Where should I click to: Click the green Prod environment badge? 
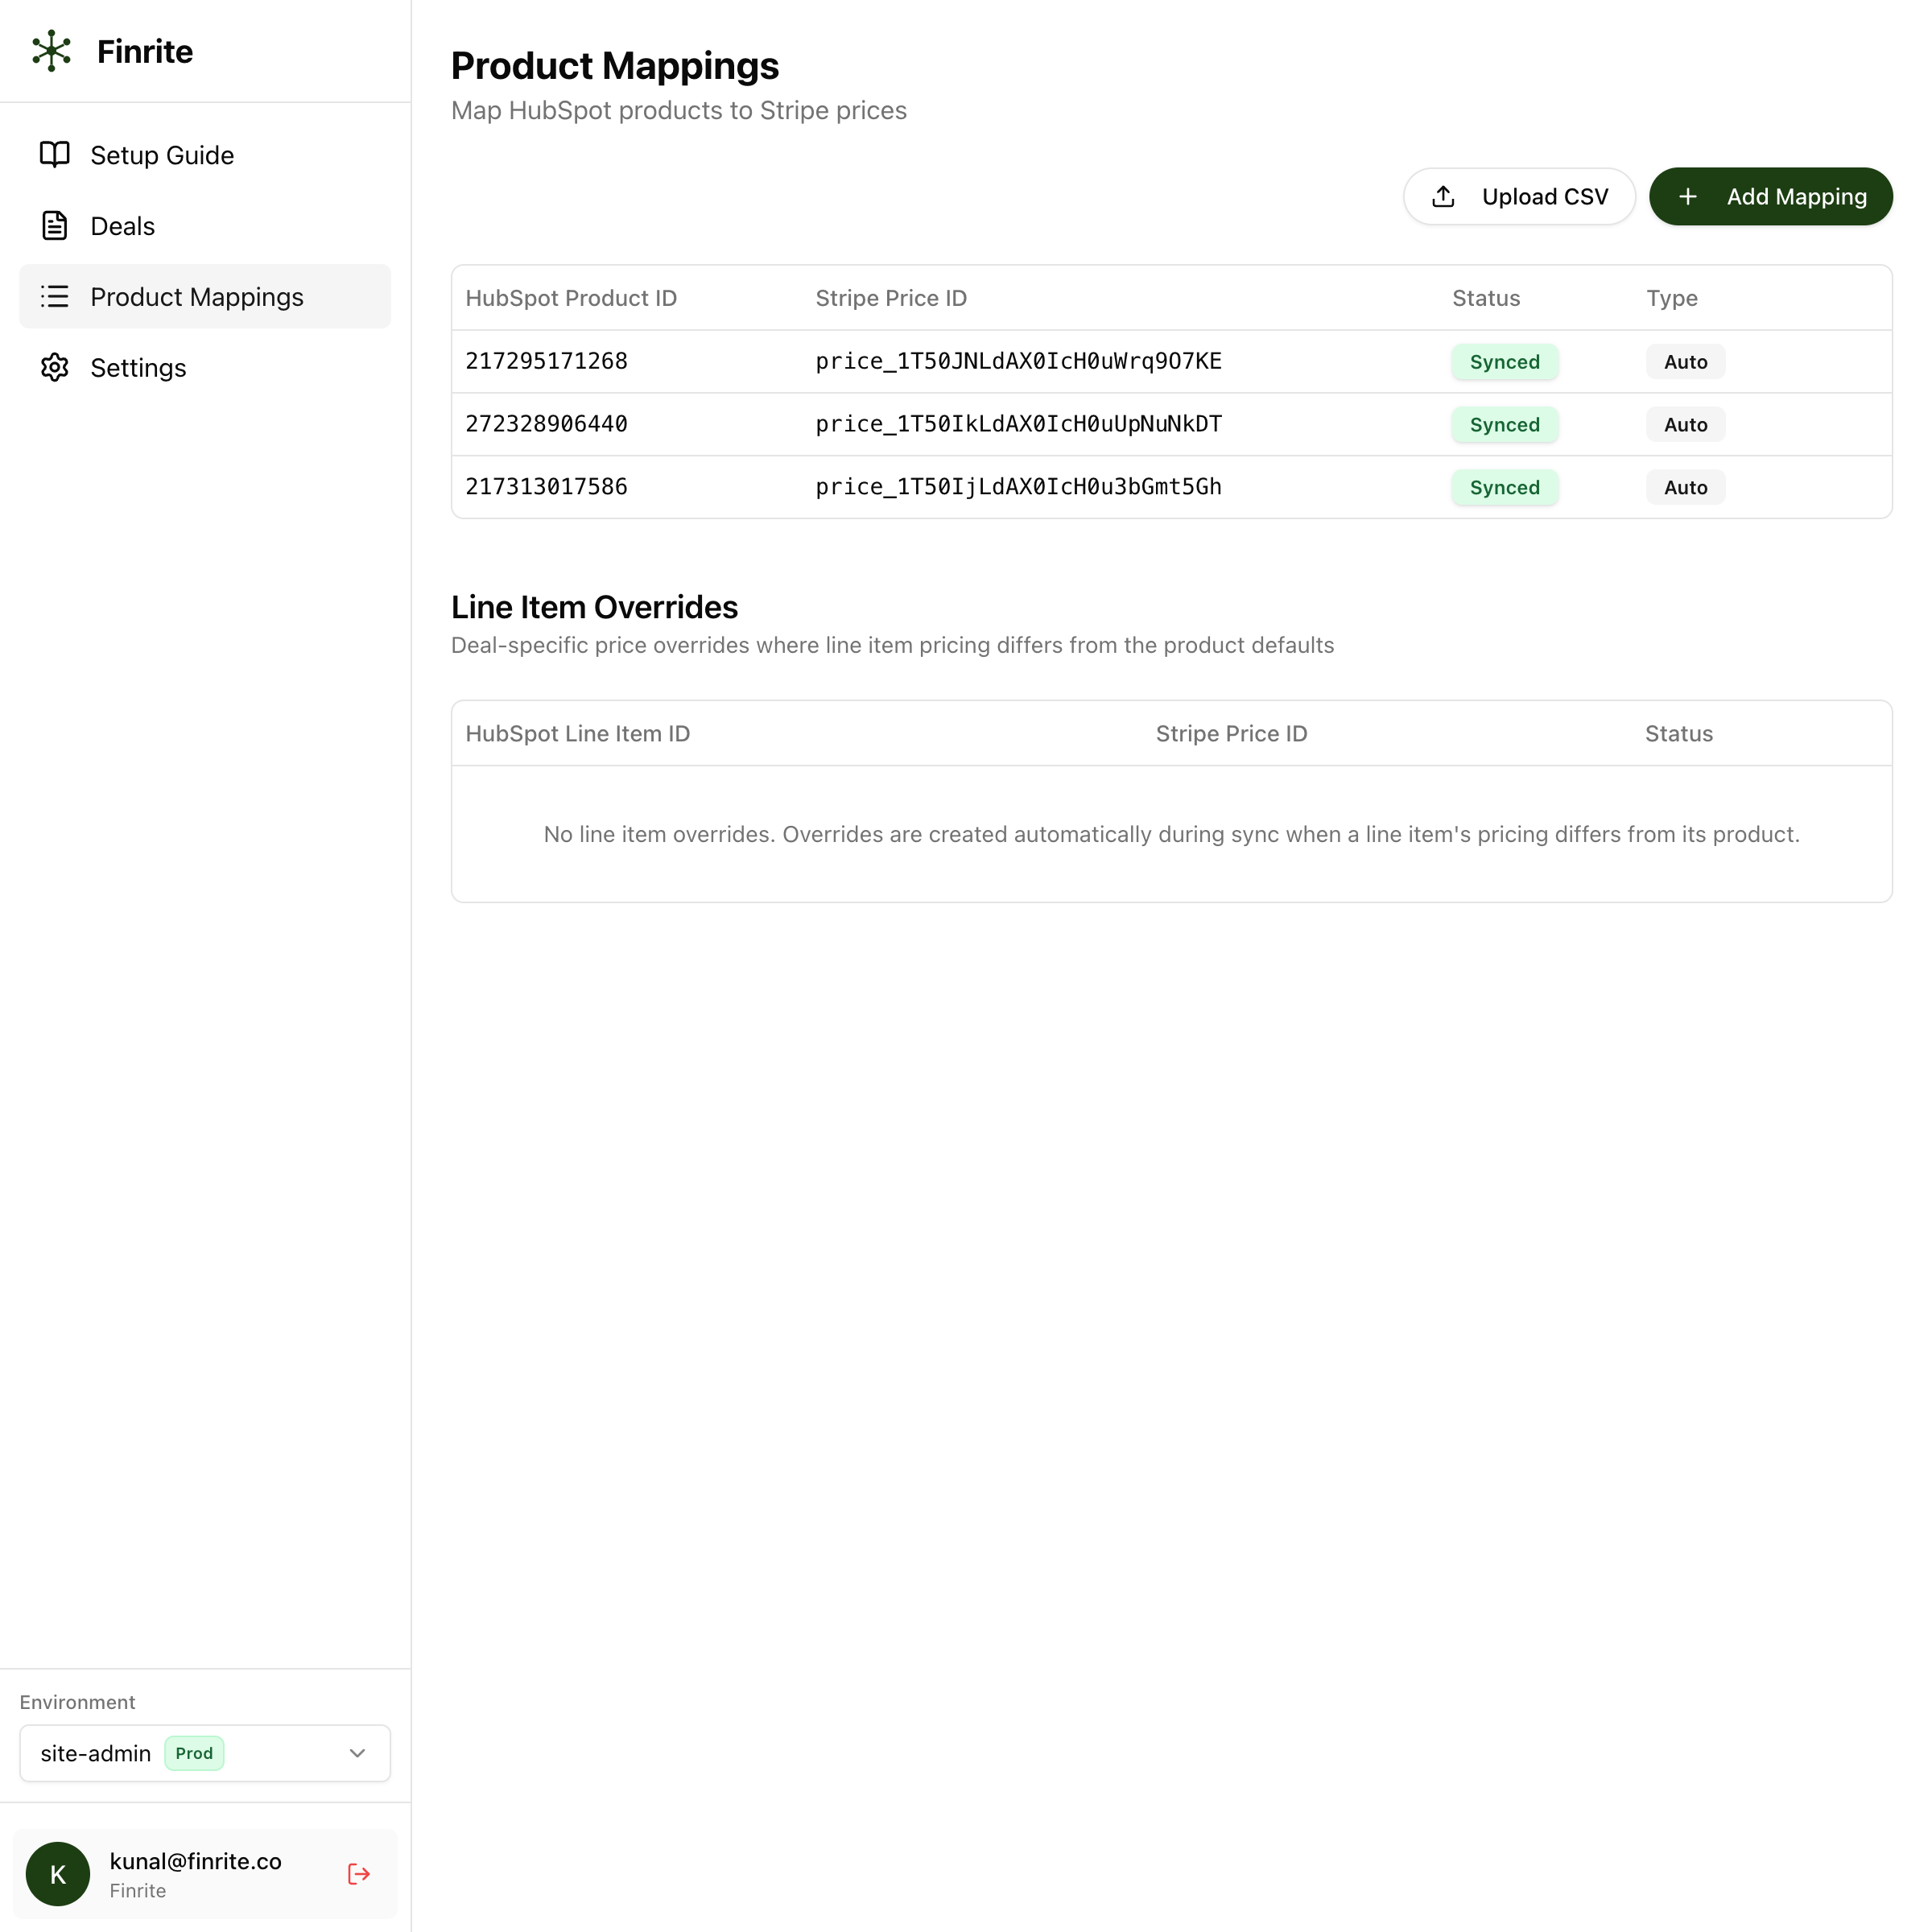[x=194, y=1753]
